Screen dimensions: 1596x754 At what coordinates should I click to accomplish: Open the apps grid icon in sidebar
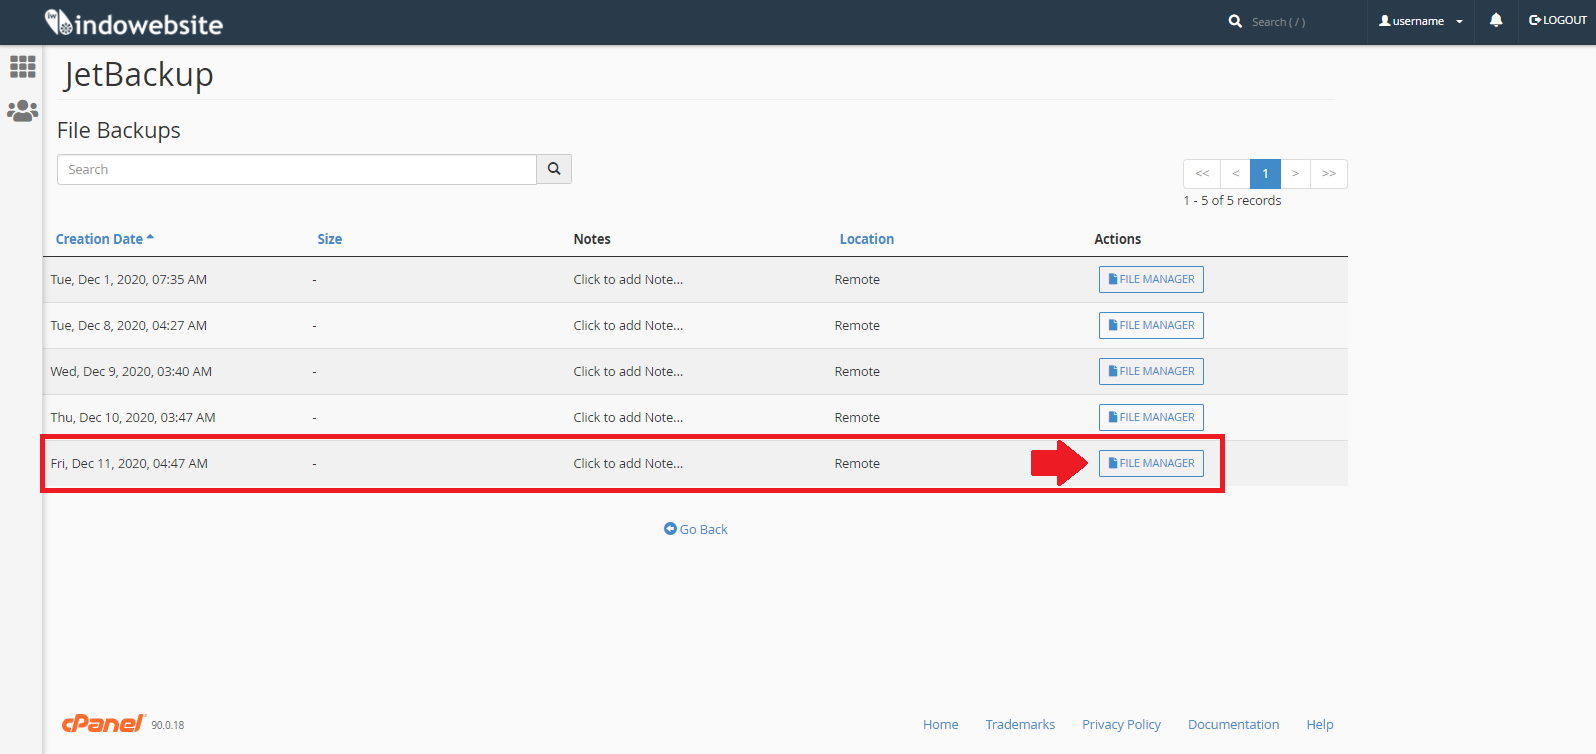click(22, 67)
